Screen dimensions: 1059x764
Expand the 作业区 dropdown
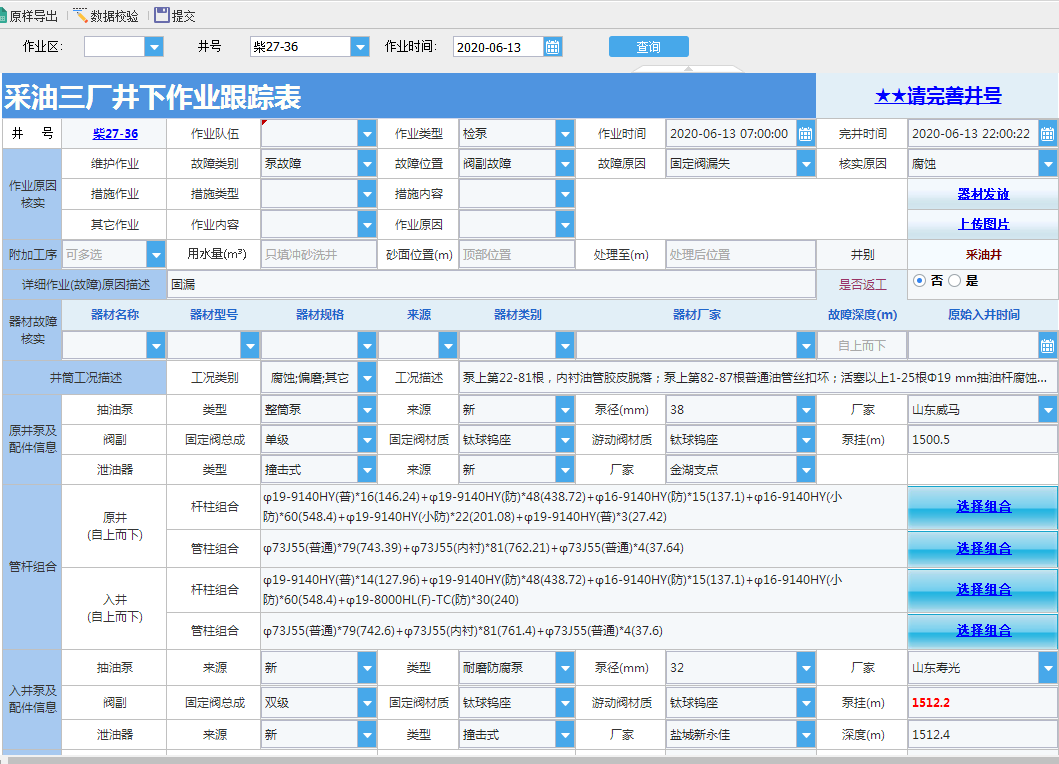[154, 47]
